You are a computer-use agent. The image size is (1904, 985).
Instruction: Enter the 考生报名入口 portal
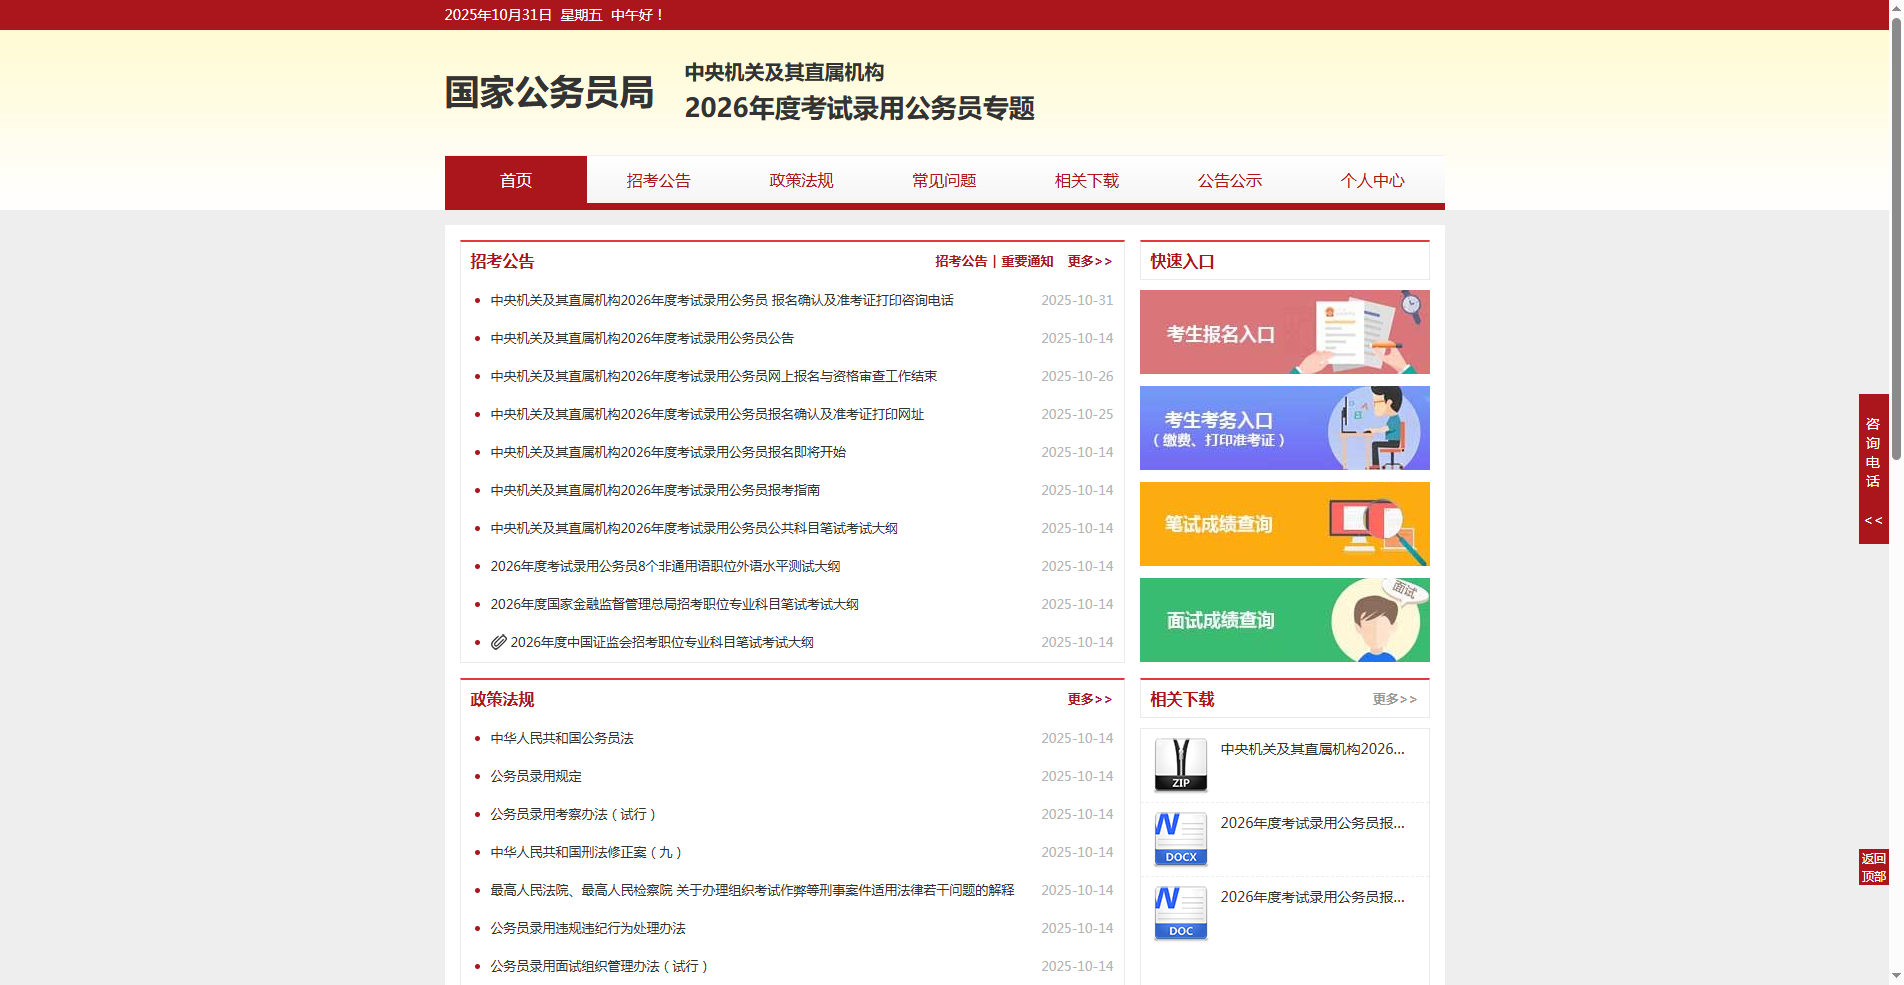click(1284, 331)
